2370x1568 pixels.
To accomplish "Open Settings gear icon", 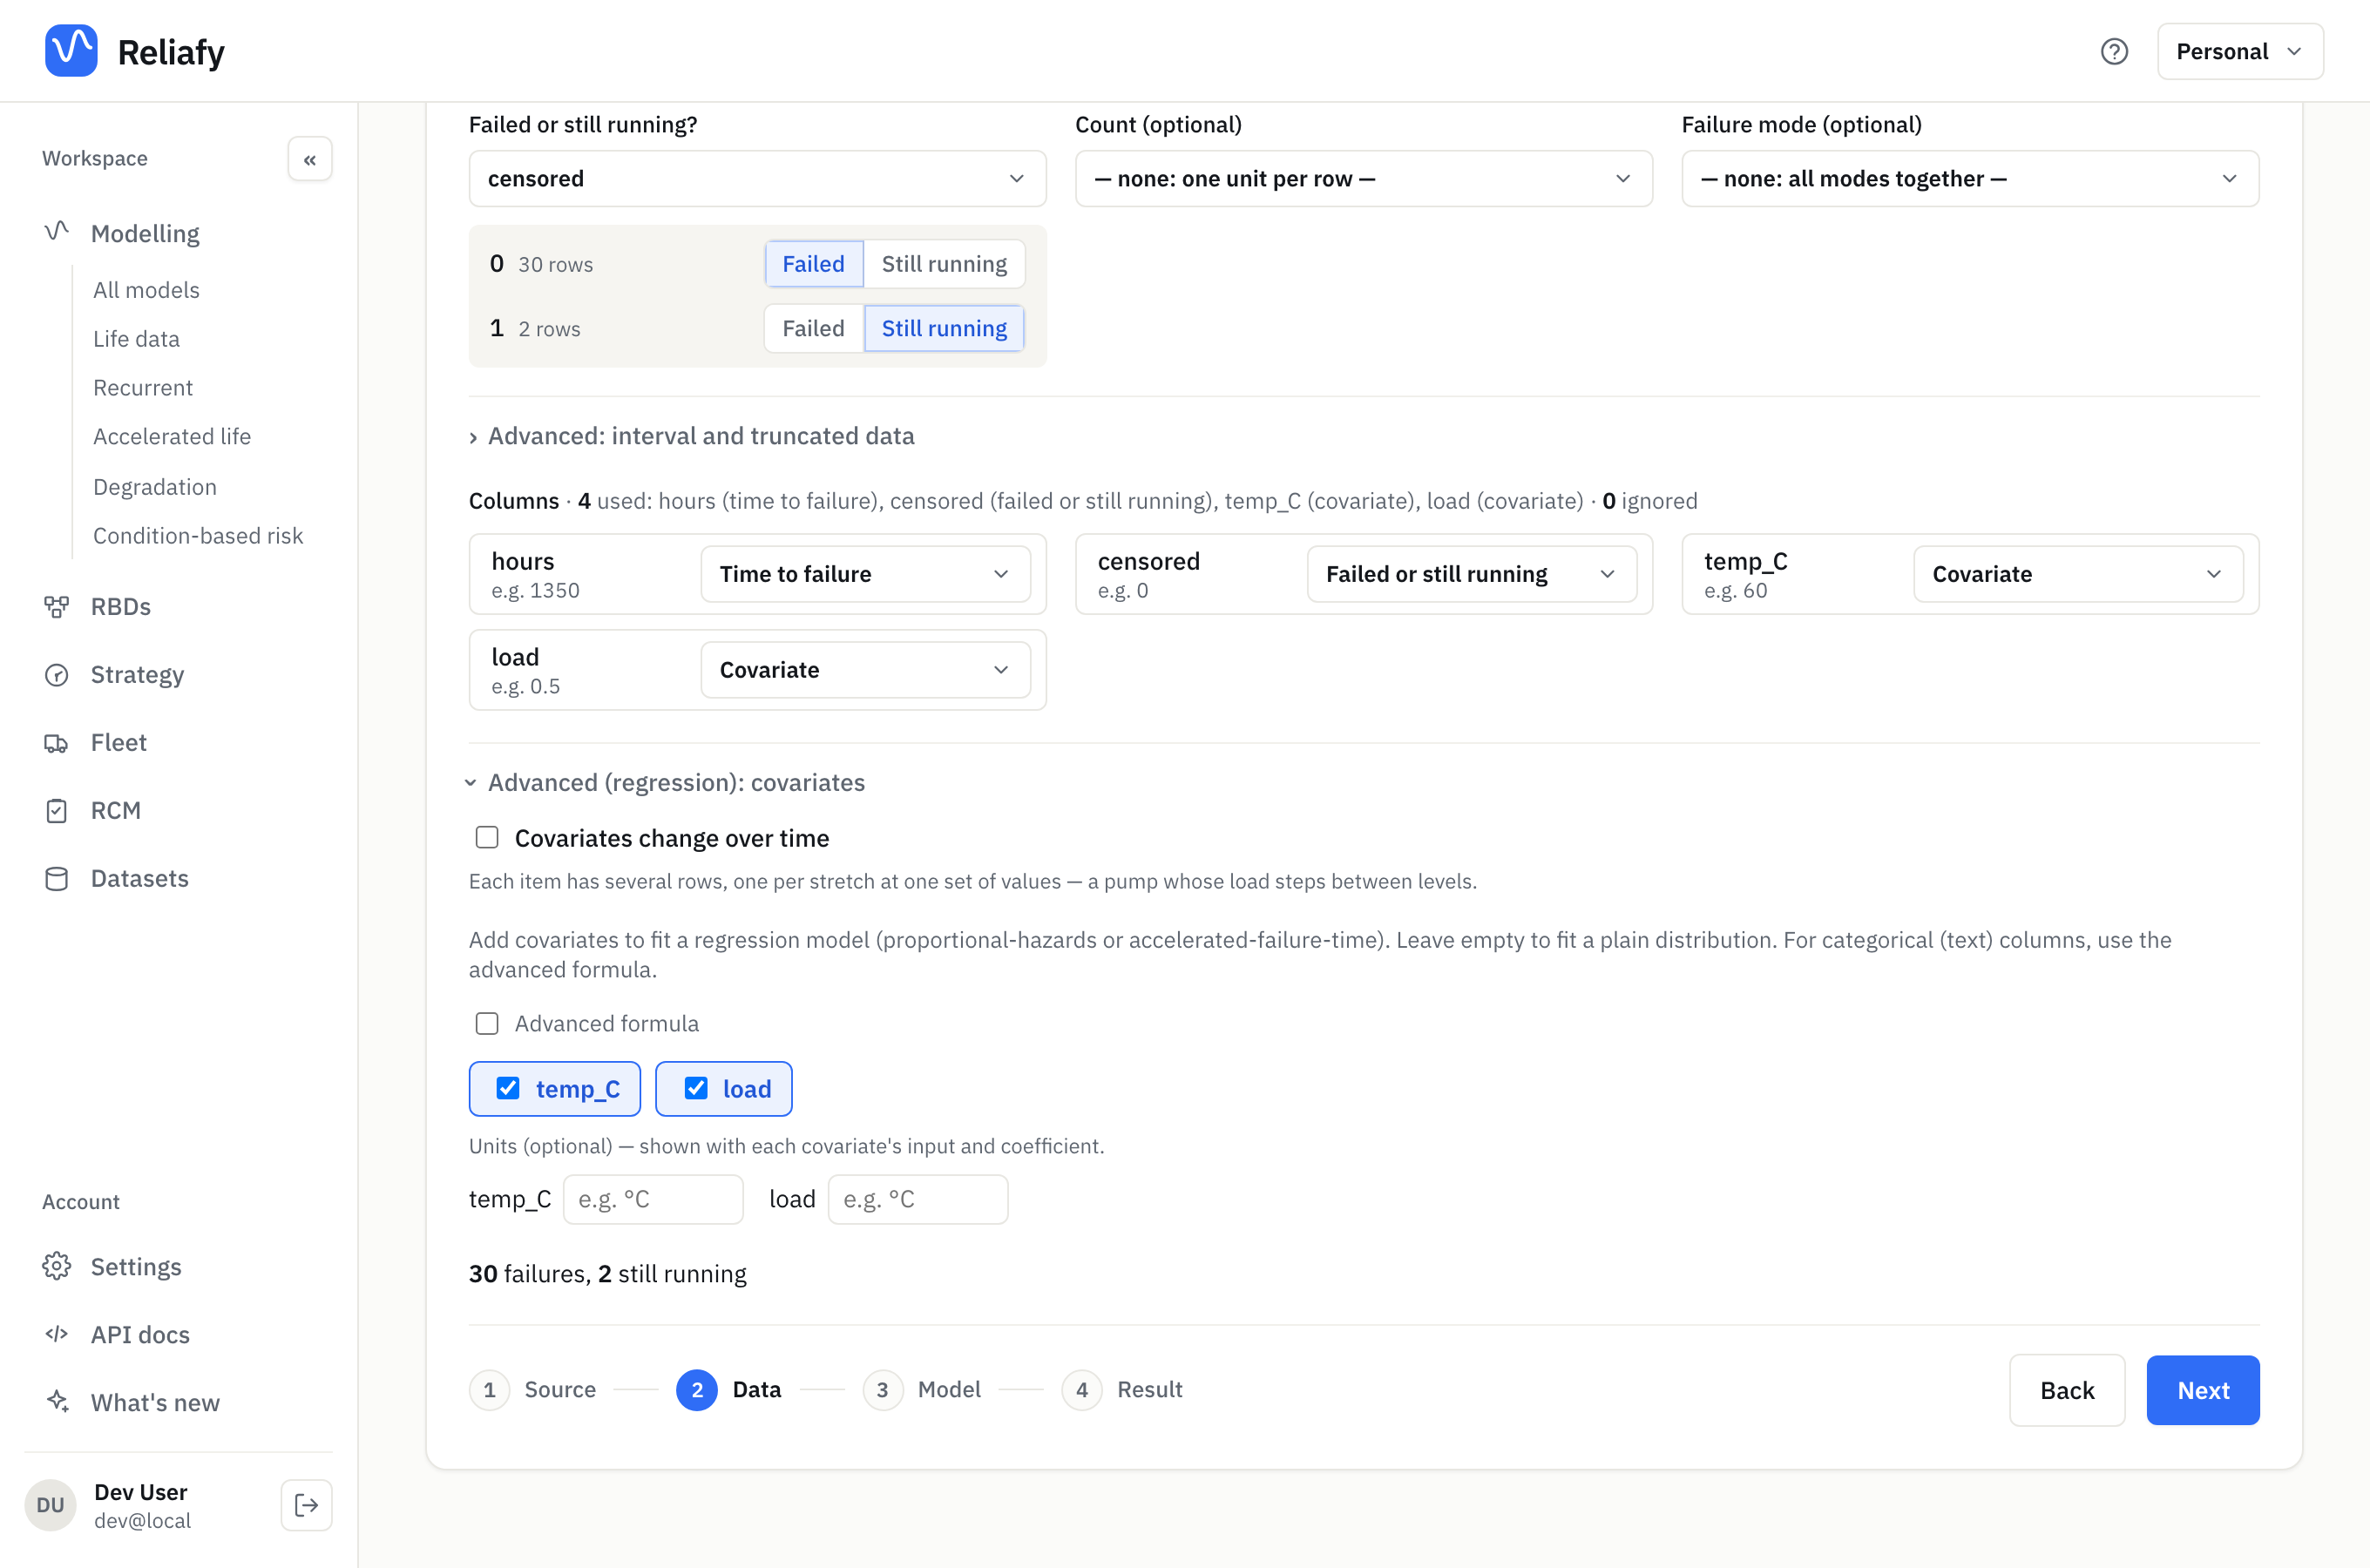I will [x=57, y=1266].
